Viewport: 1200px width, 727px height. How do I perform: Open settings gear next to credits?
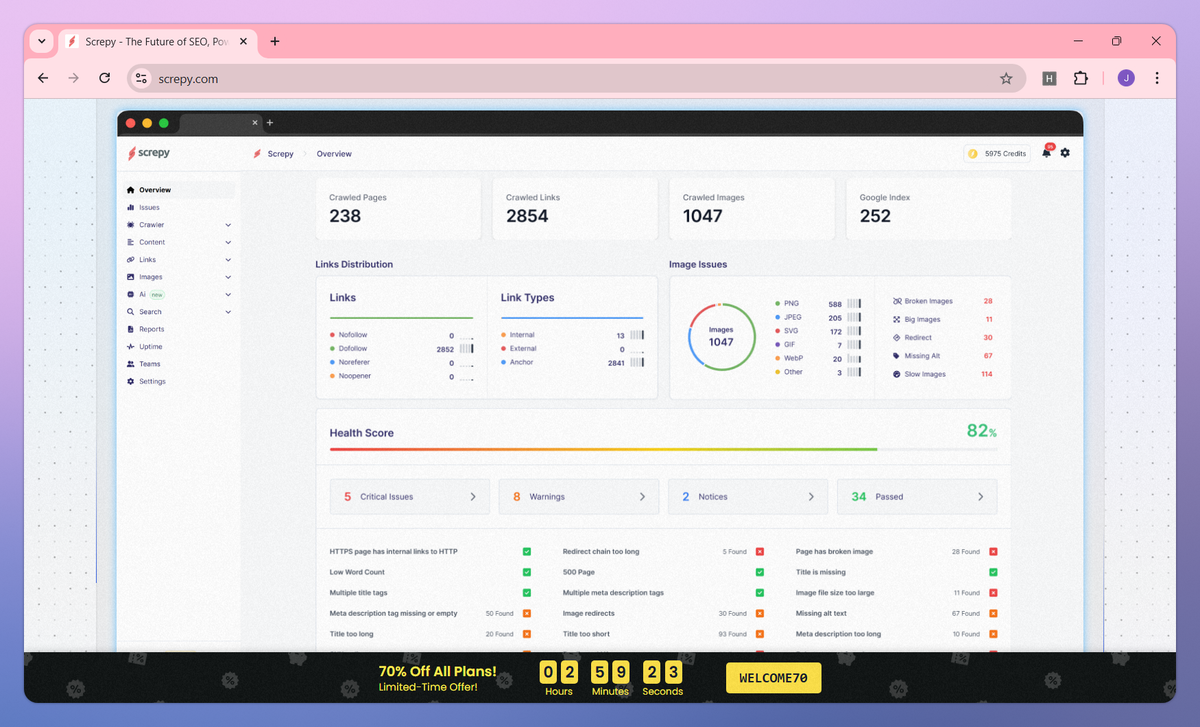point(1065,153)
